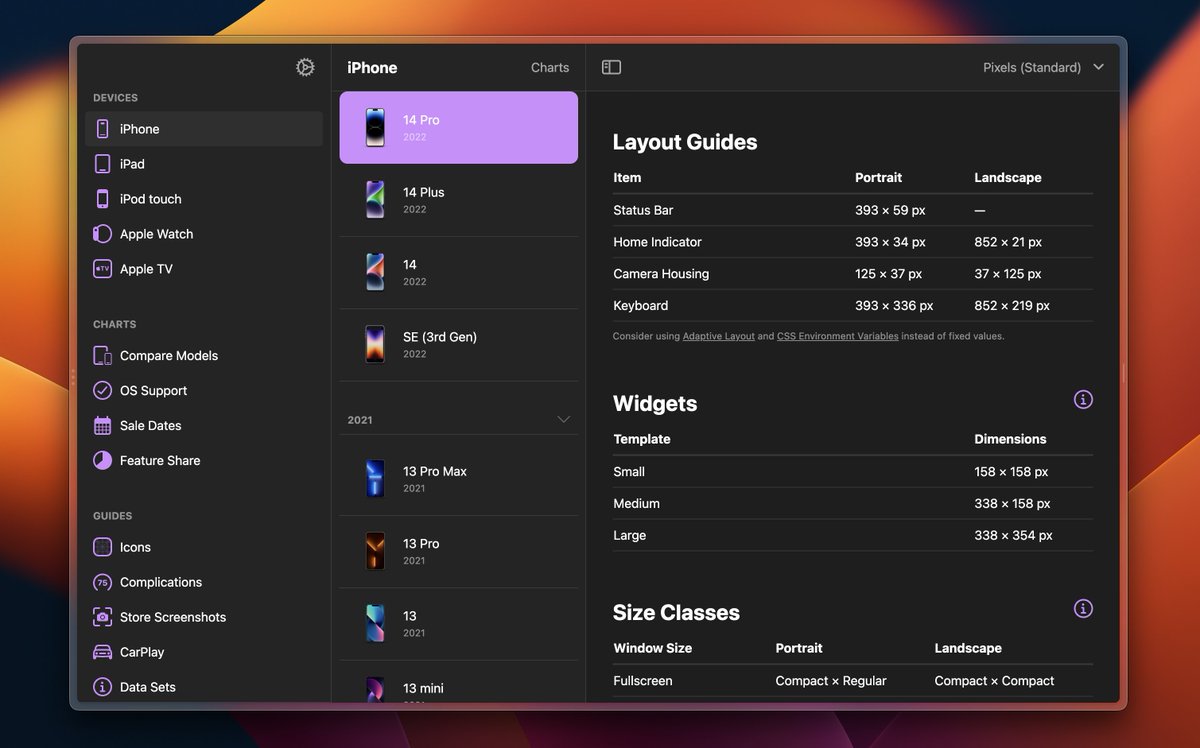Viewport: 1200px width, 748px height.
Task: Click the Data Sets info icon
Action: click(x=102, y=687)
